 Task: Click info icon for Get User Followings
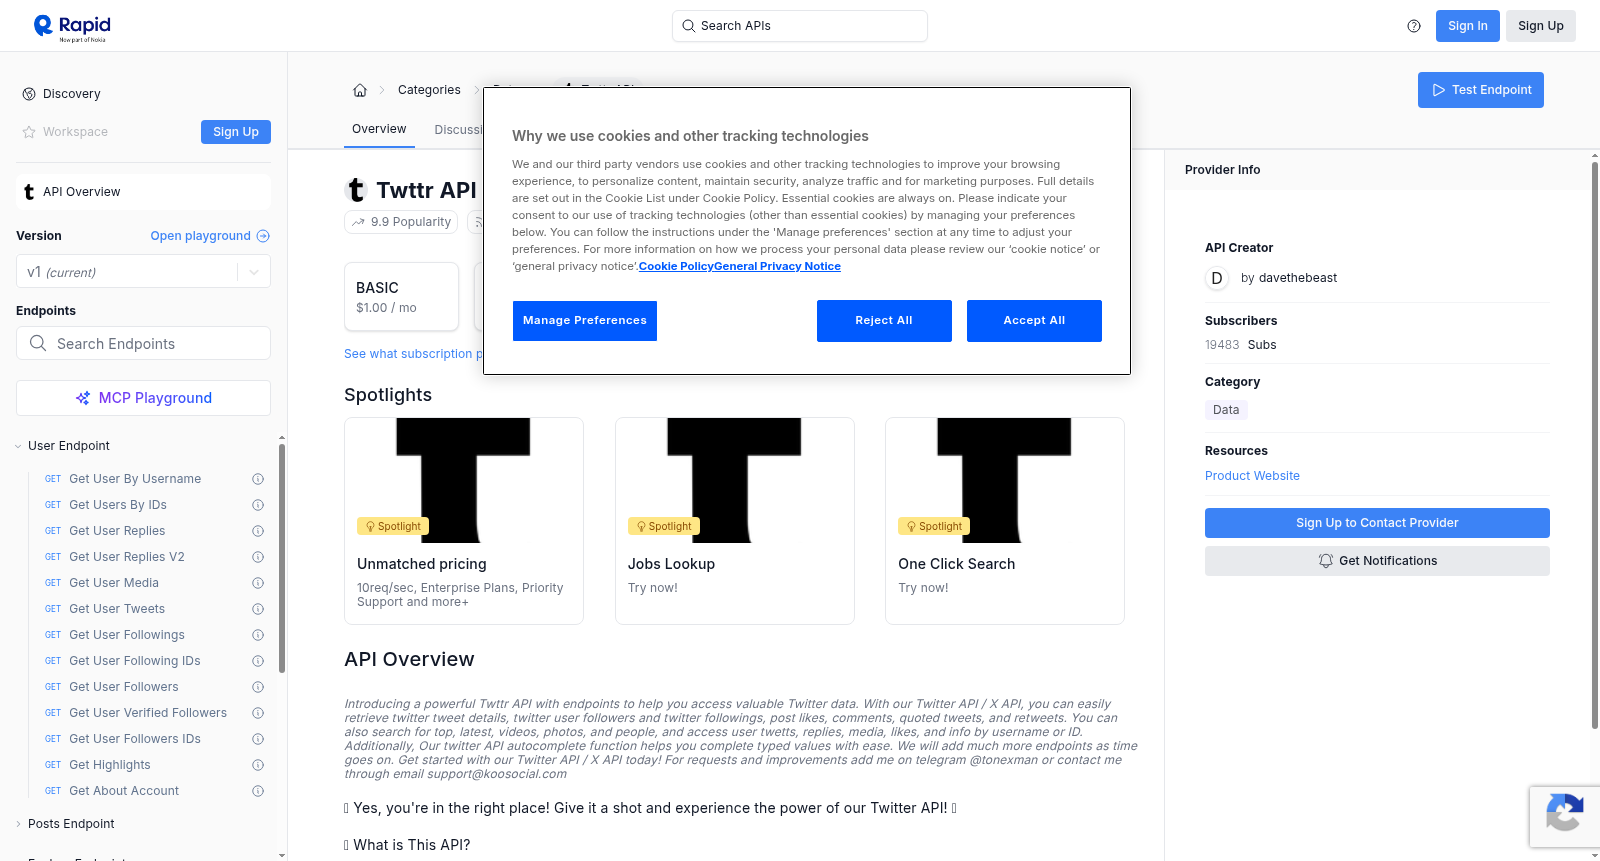(258, 635)
